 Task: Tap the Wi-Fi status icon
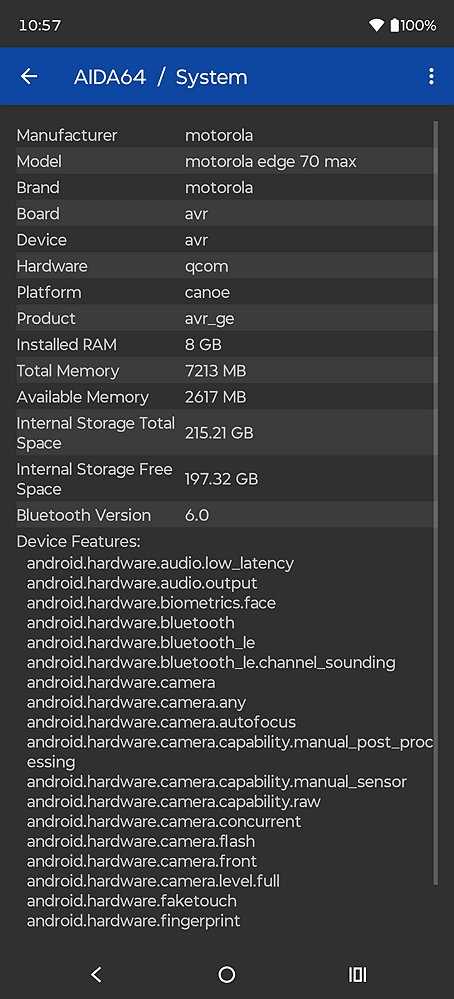tap(376, 25)
